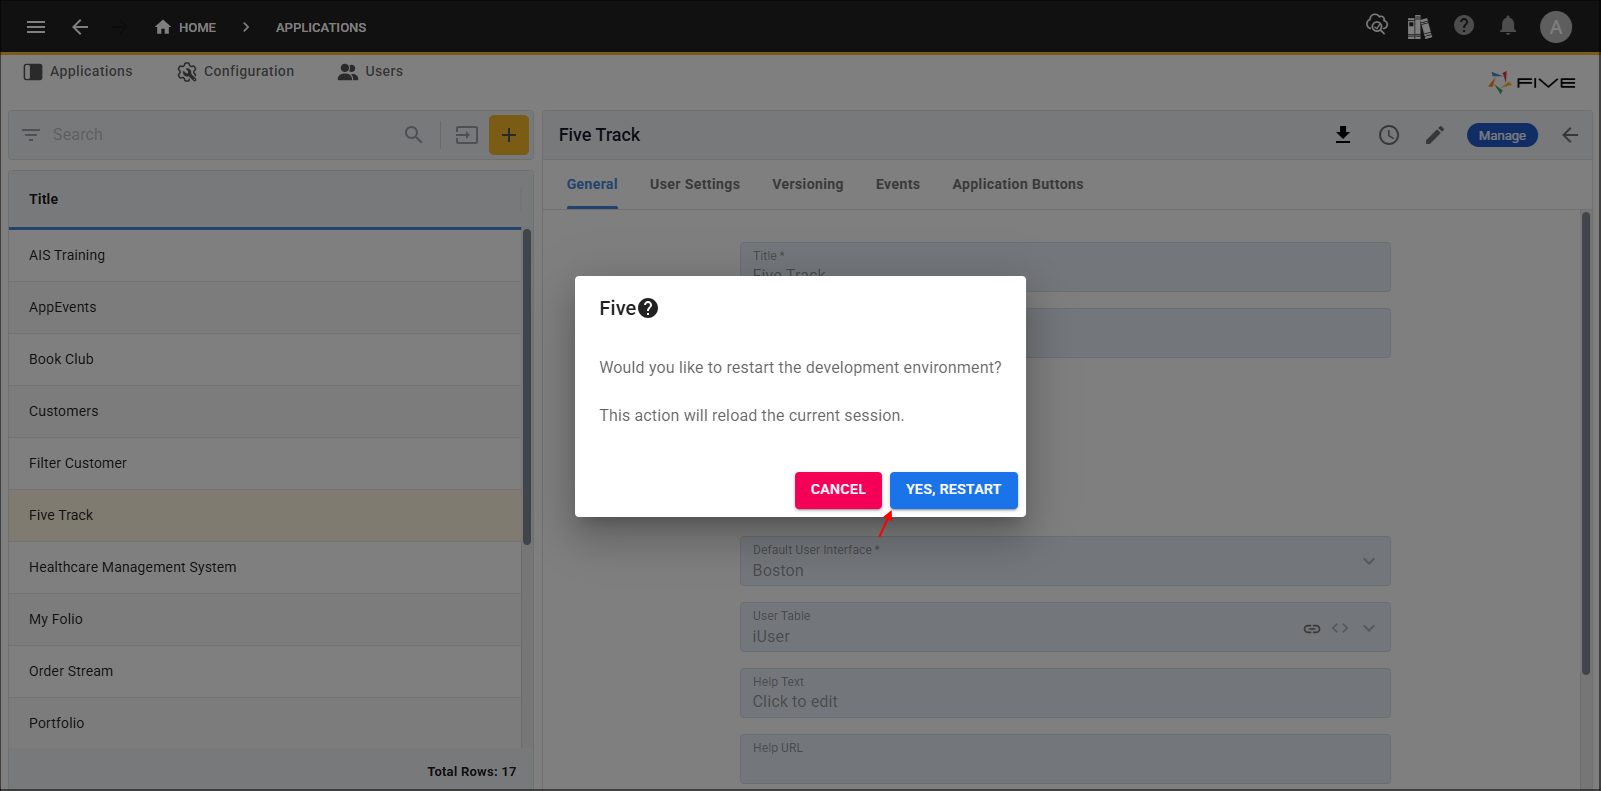Select the Book Club application row
The image size is (1601, 791).
click(265, 359)
